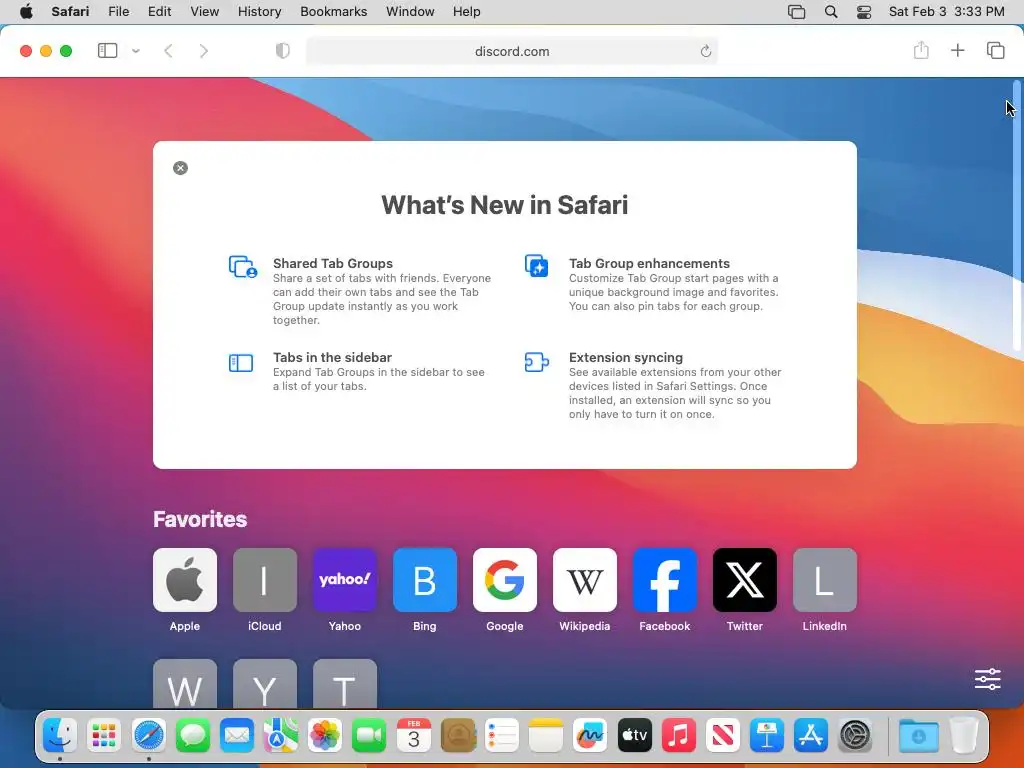
Task: Click the screen mirroring menu bar icon
Action: click(796, 12)
